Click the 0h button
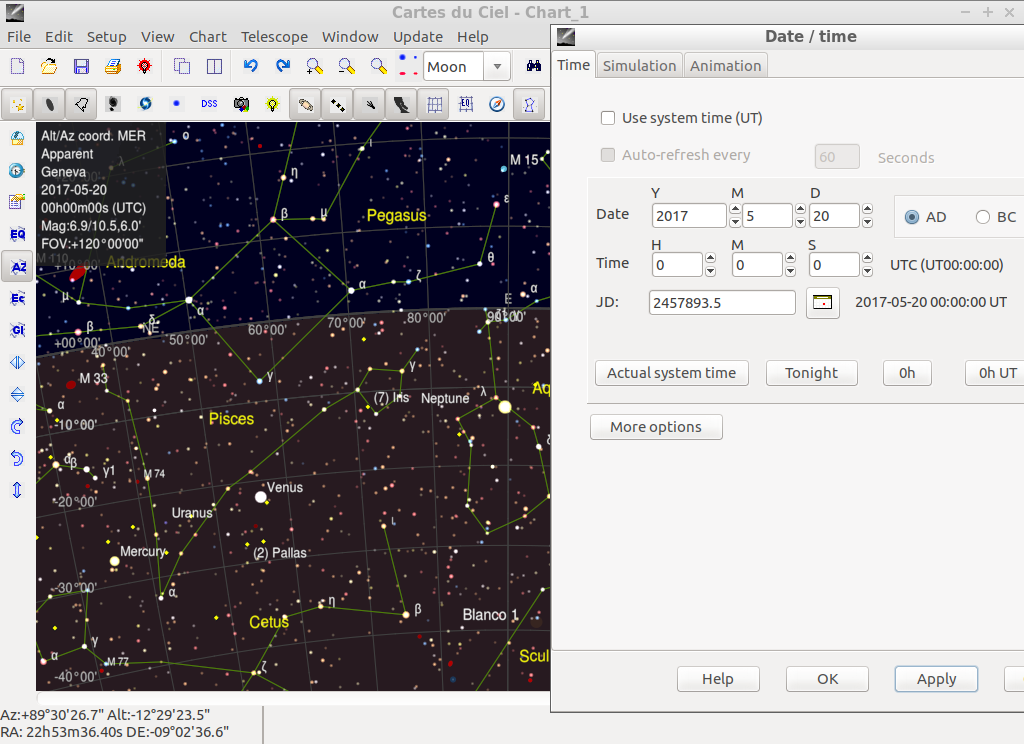 tap(907, 373)
